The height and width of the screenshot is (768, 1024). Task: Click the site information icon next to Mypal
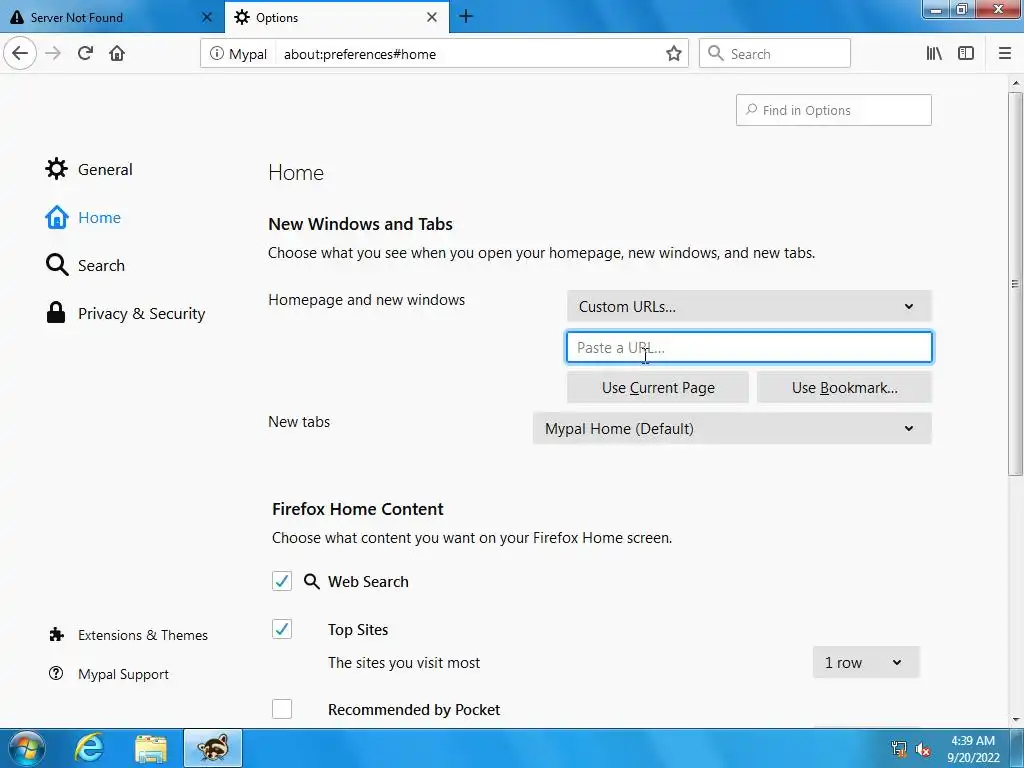216,54
